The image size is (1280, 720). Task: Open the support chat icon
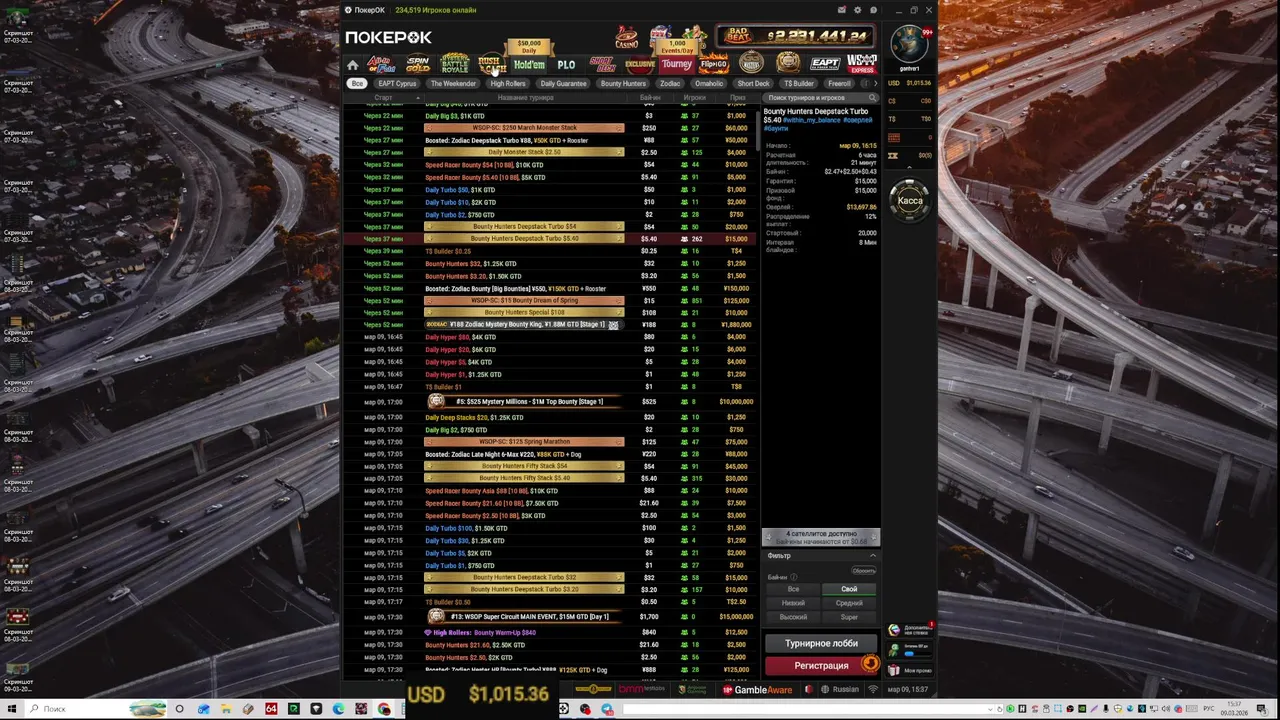(873, 10)
